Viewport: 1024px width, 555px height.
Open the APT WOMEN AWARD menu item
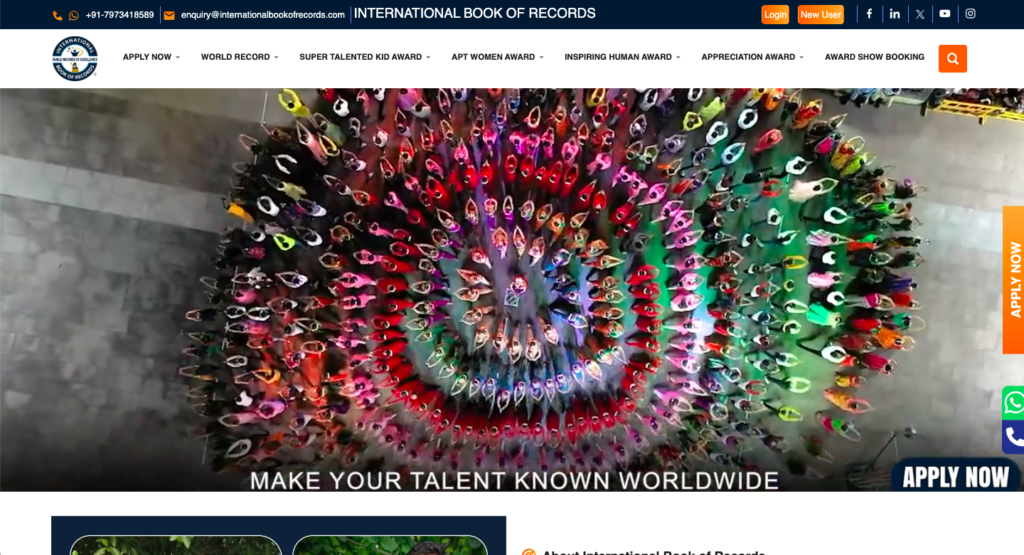click(x=493, y=57)
